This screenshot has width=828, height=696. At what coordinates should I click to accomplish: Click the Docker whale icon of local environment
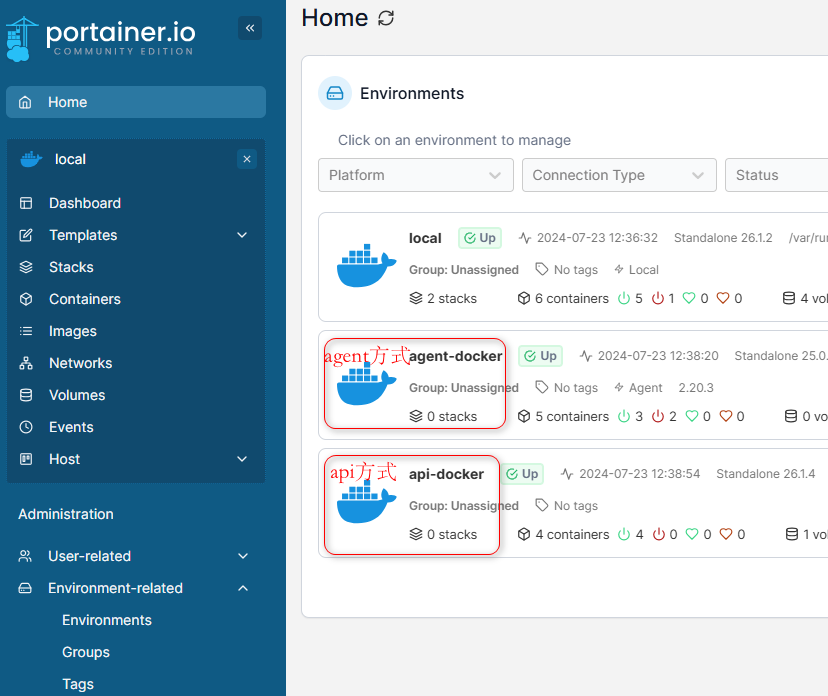coord(366,266)
